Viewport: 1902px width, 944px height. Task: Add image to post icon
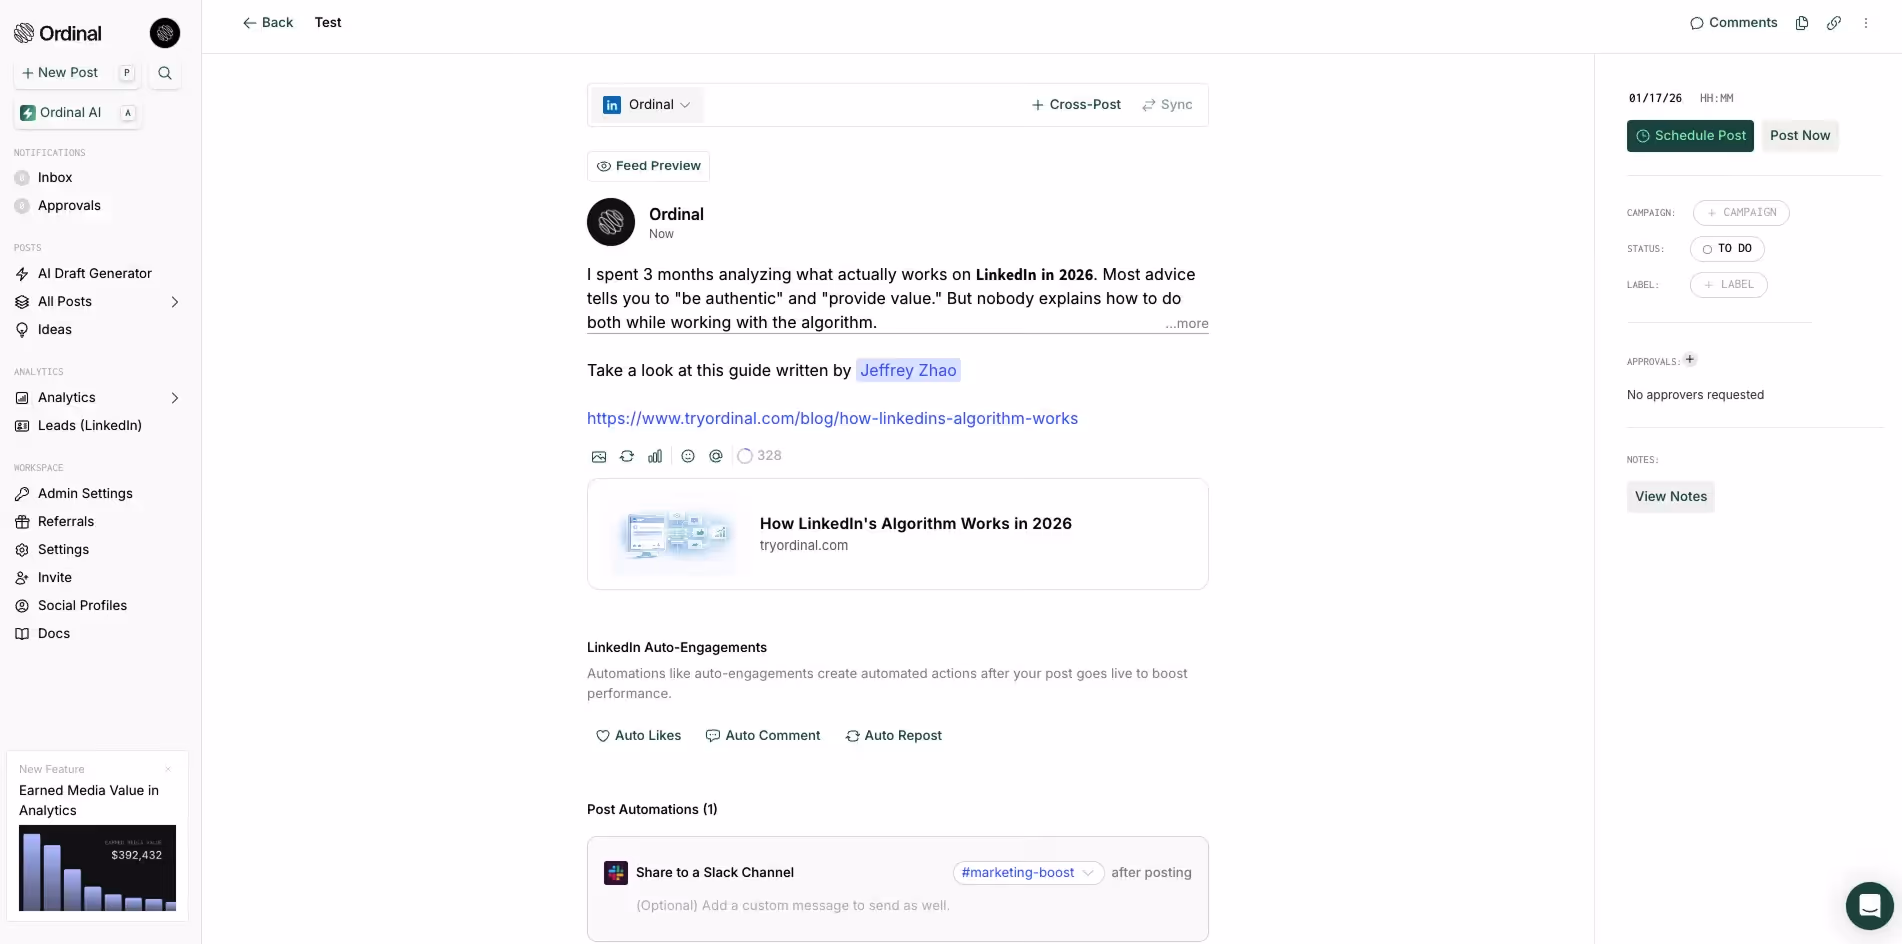pyautogui.click(x=599, y=456)
